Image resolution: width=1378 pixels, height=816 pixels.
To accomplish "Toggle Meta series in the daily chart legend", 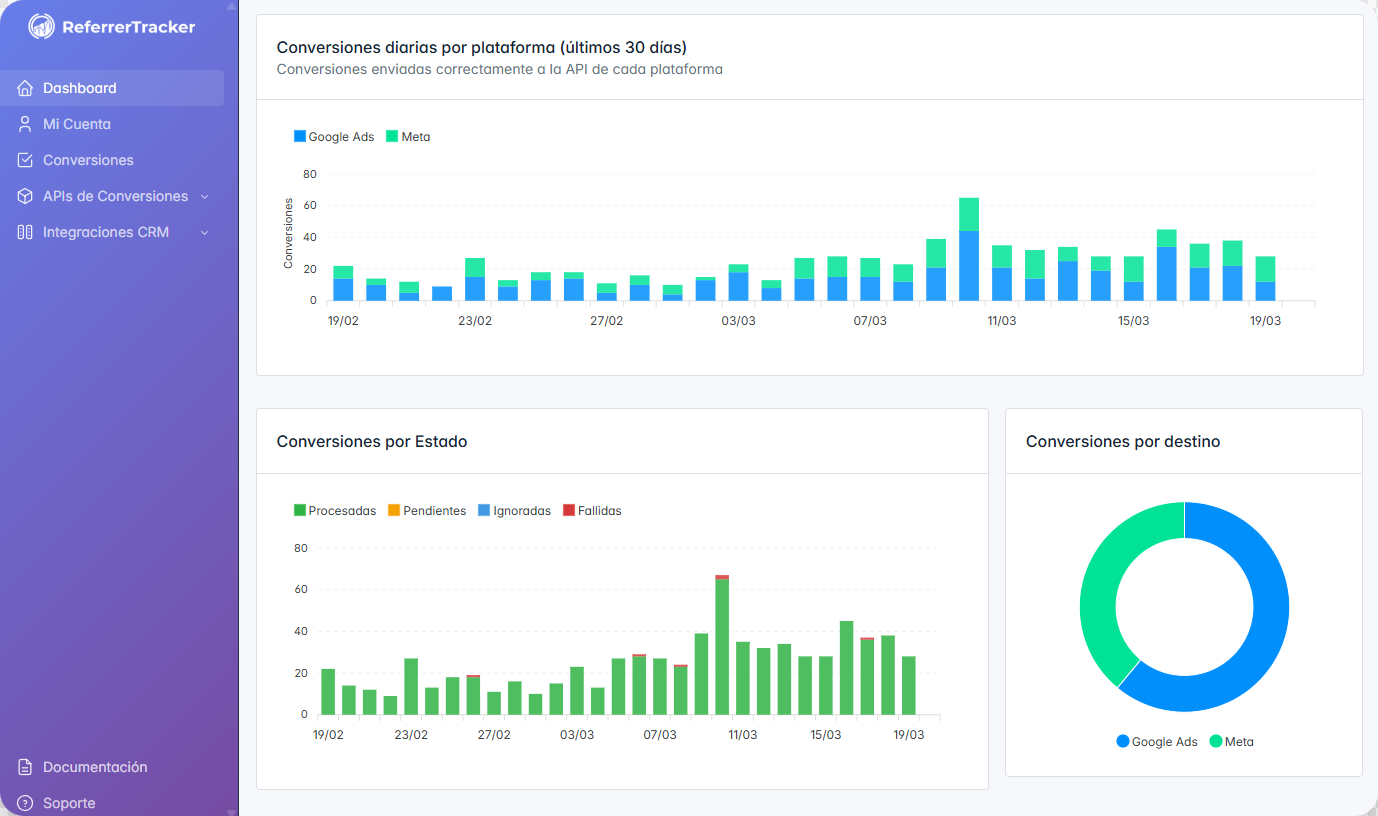I will [x=408, y=136].
